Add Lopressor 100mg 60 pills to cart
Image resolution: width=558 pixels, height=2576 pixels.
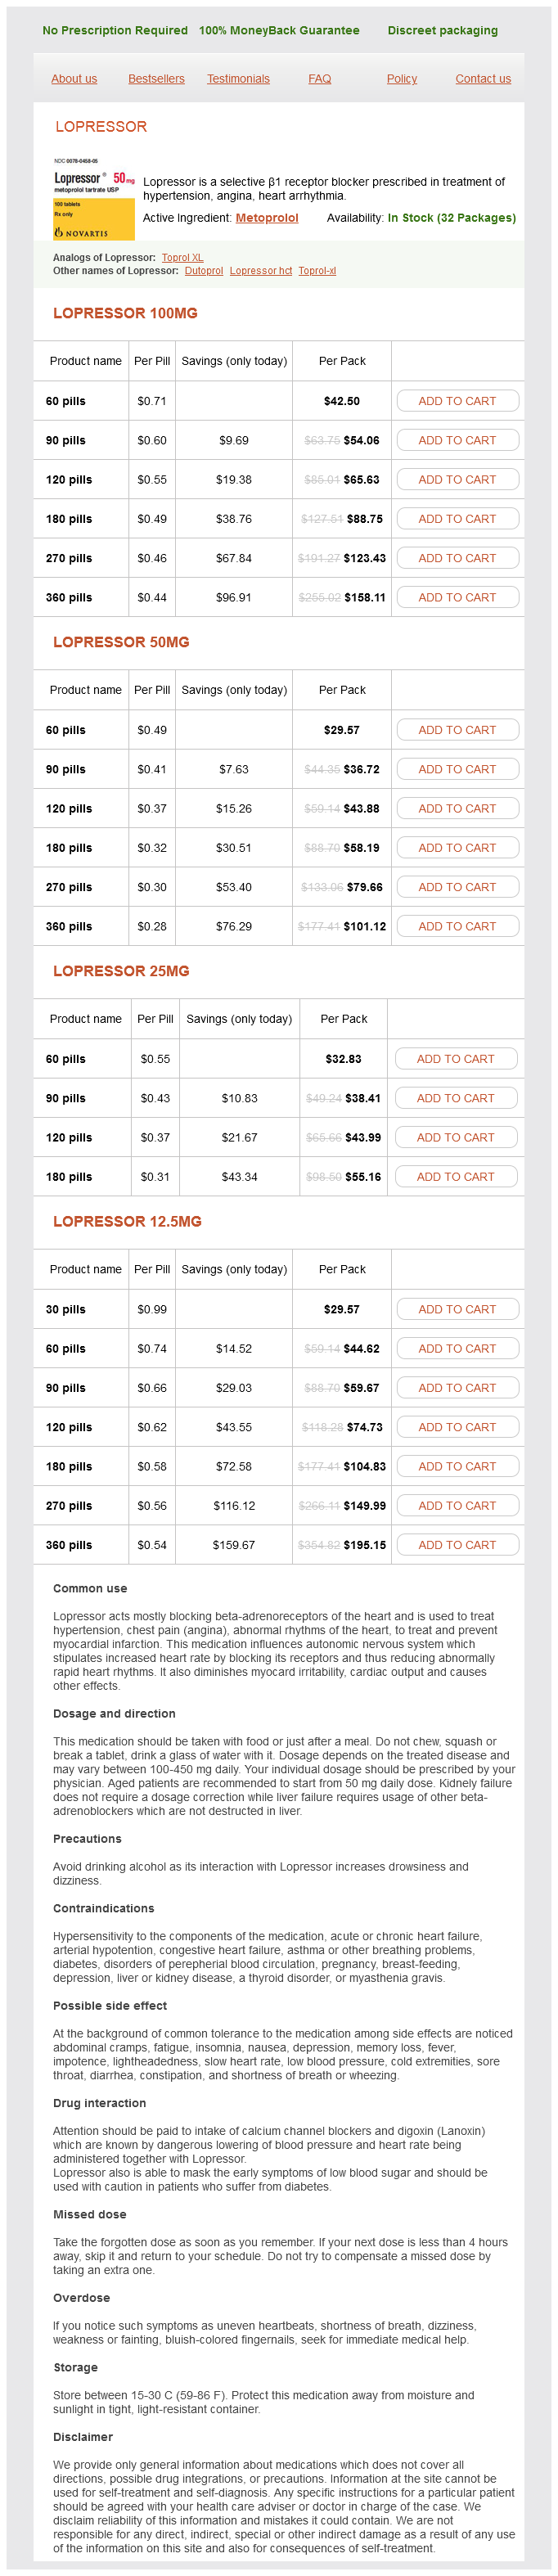[457, 401]
